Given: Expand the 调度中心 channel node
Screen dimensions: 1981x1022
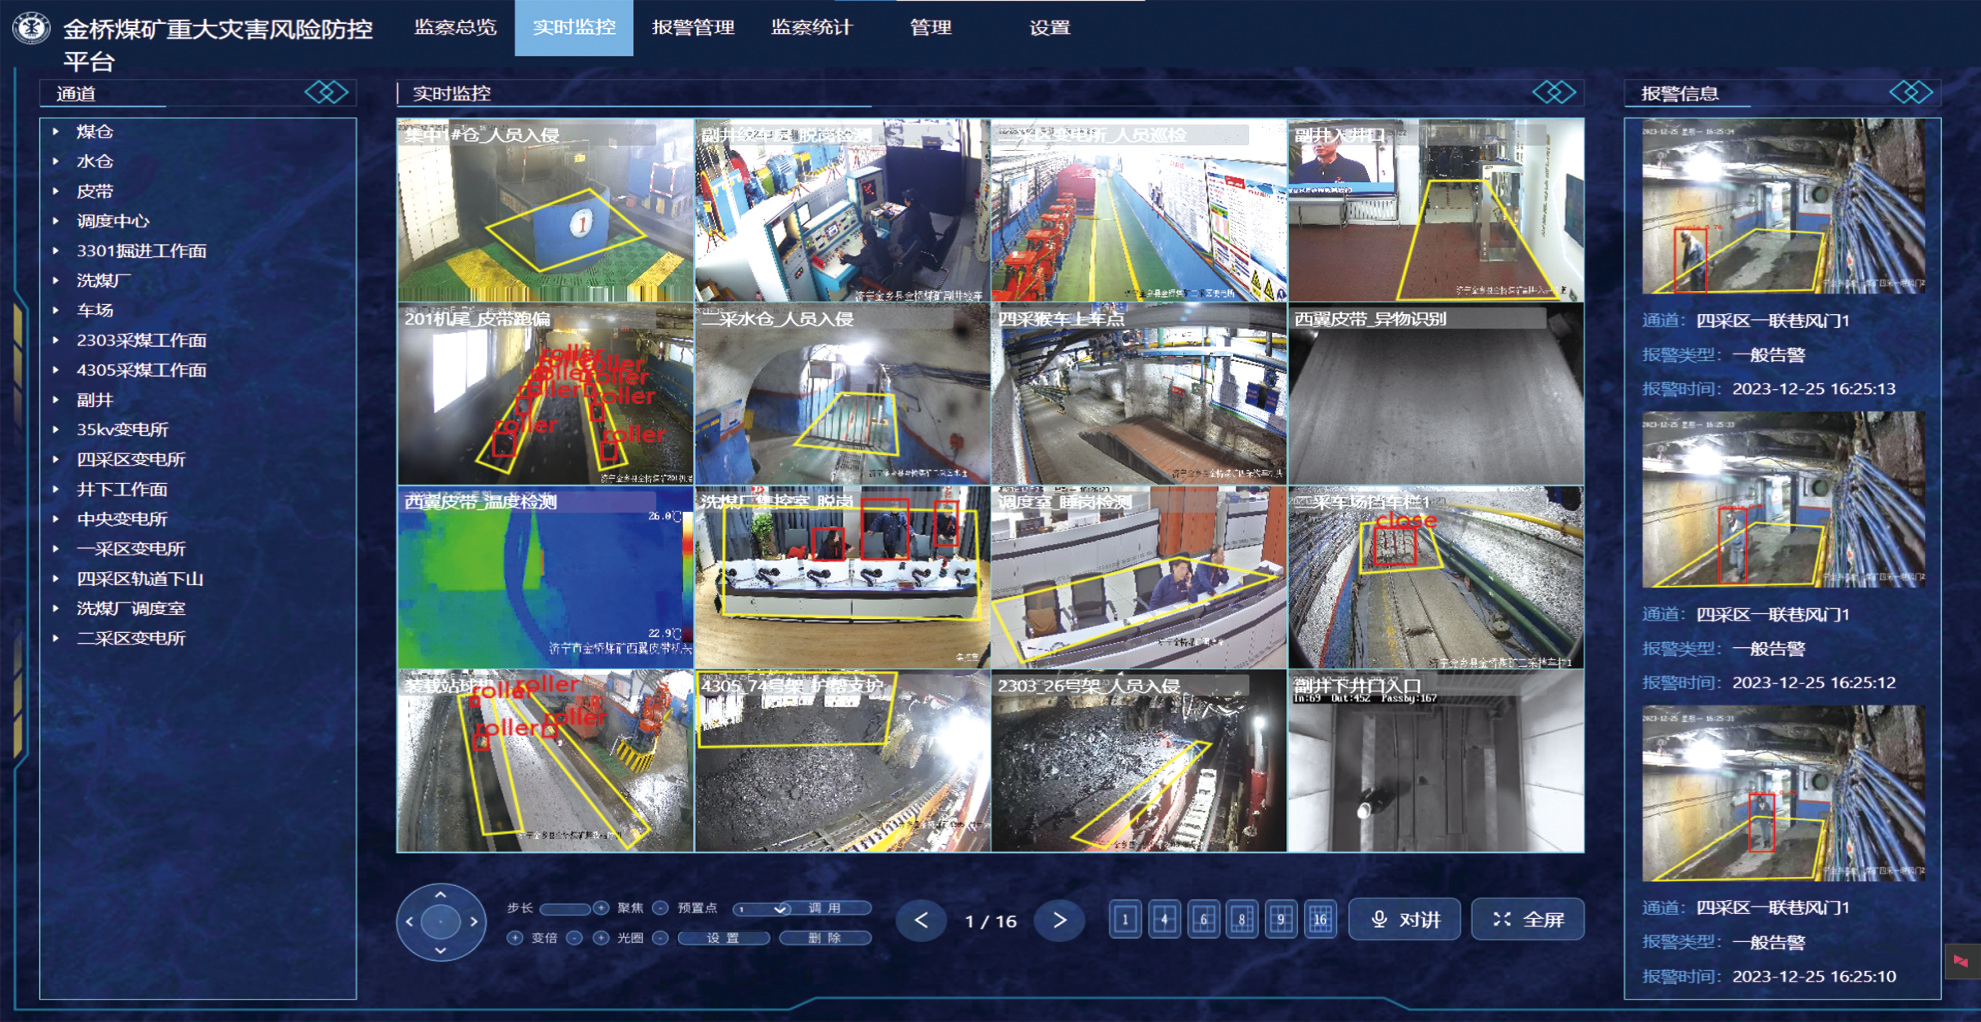Looking at the screenshot, I should tap(56, 221).
